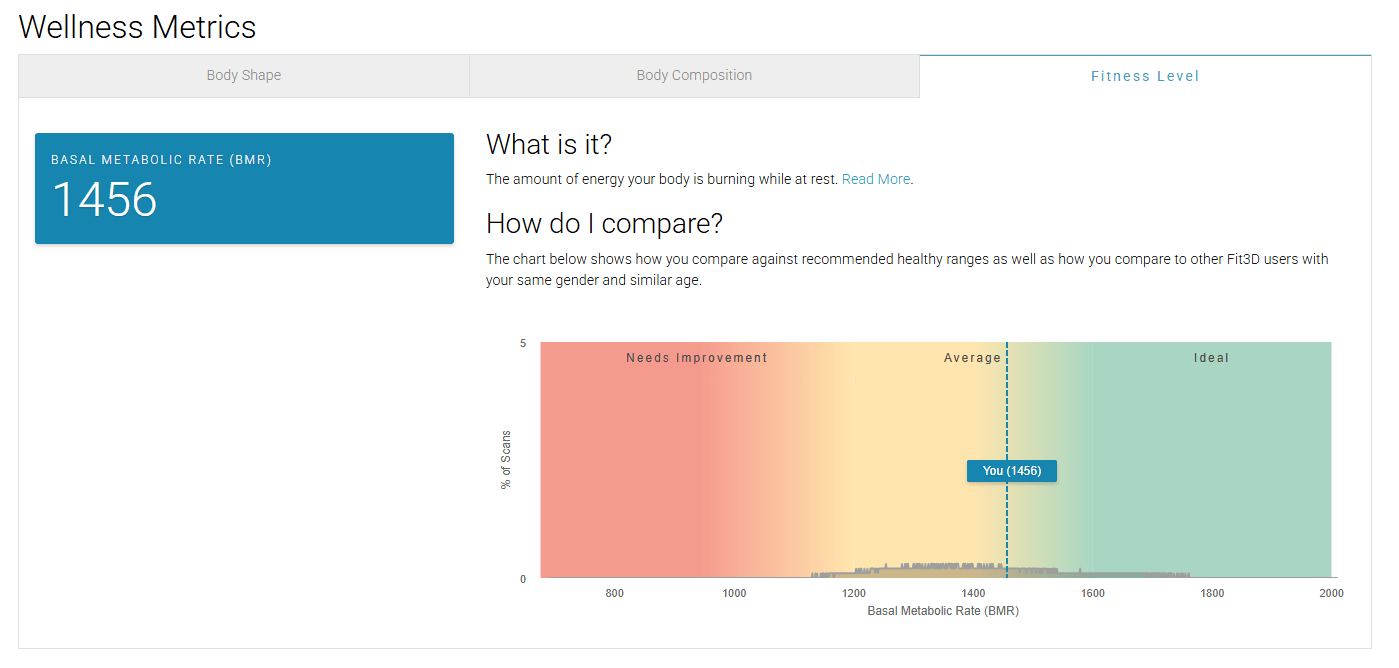Click the Ideal green zone

tap(1211, 460)
